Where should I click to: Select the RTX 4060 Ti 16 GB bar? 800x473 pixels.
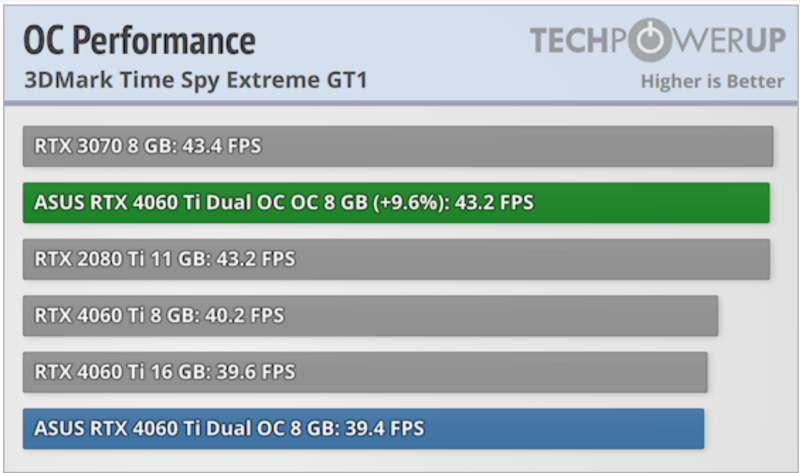365,372
